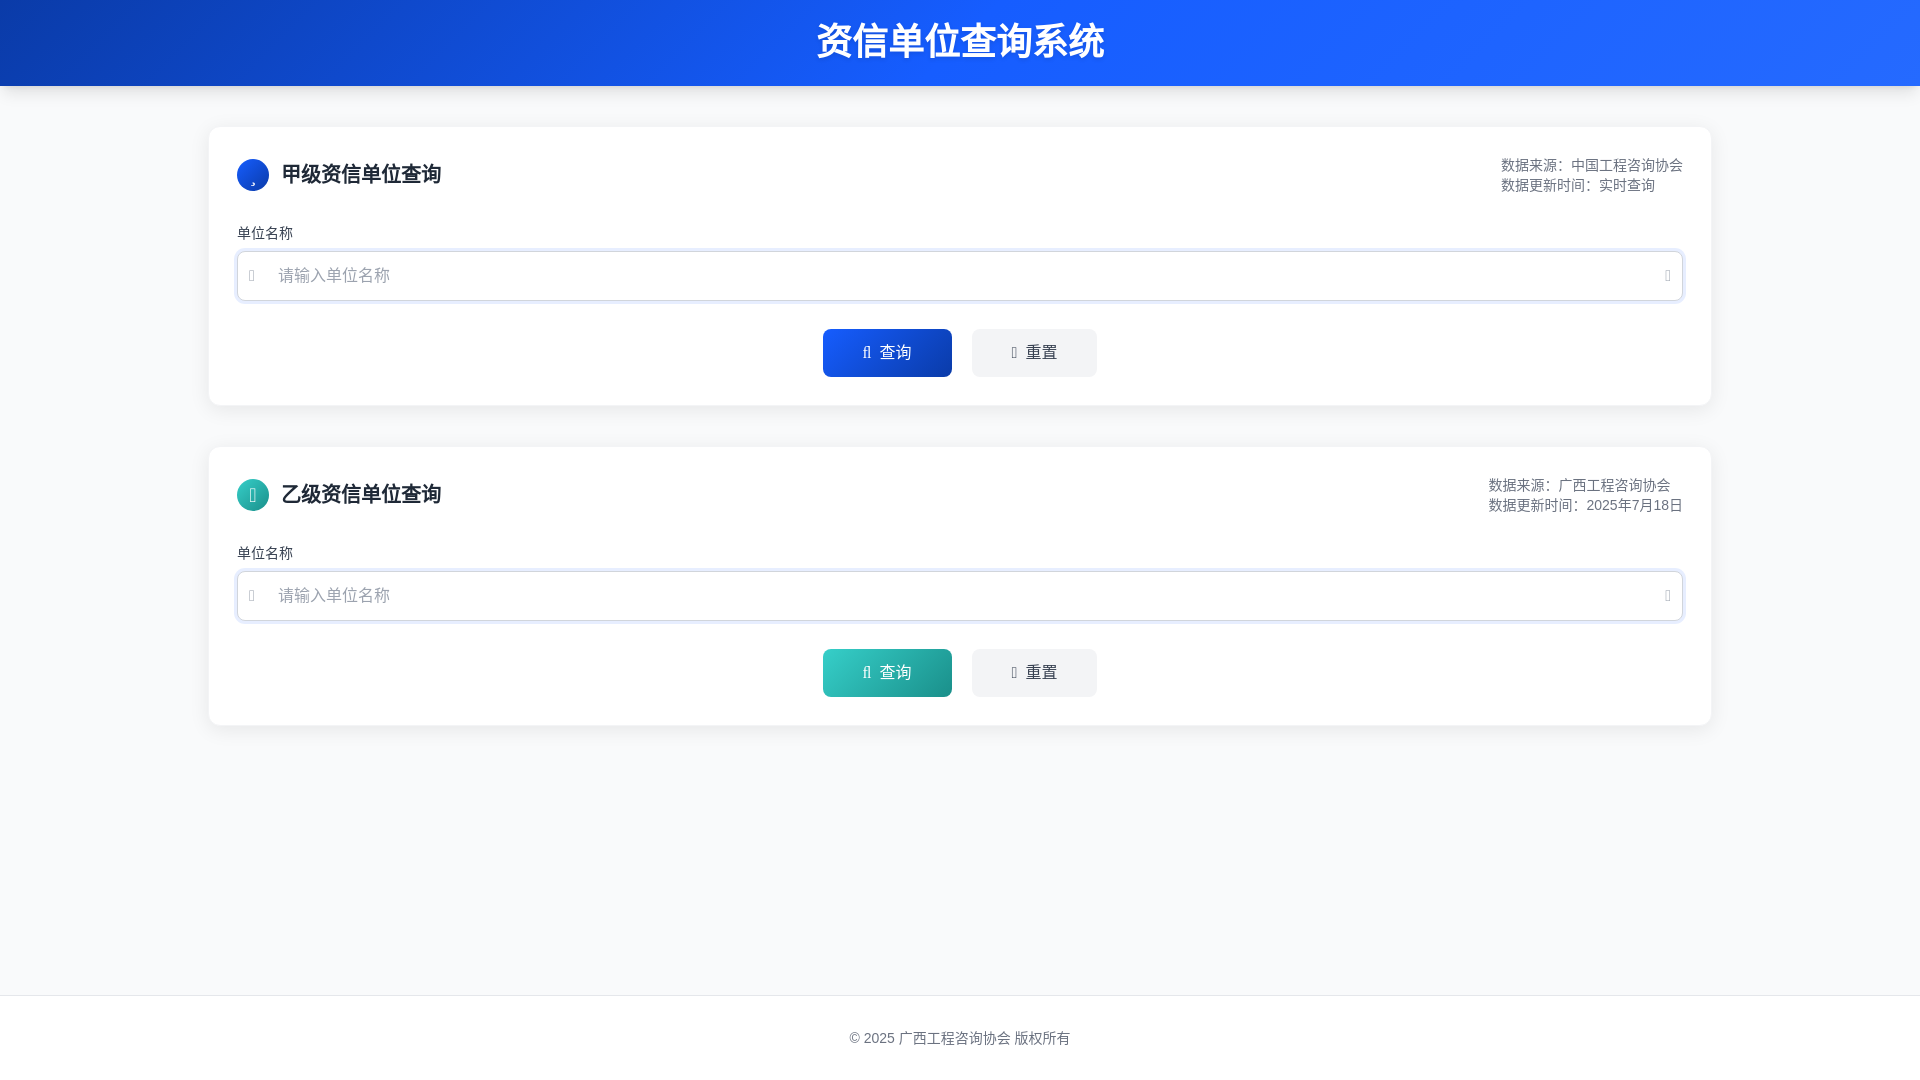
Task: Click the left icon in 甲级 unit name field
Action: [x=252, y=276]
